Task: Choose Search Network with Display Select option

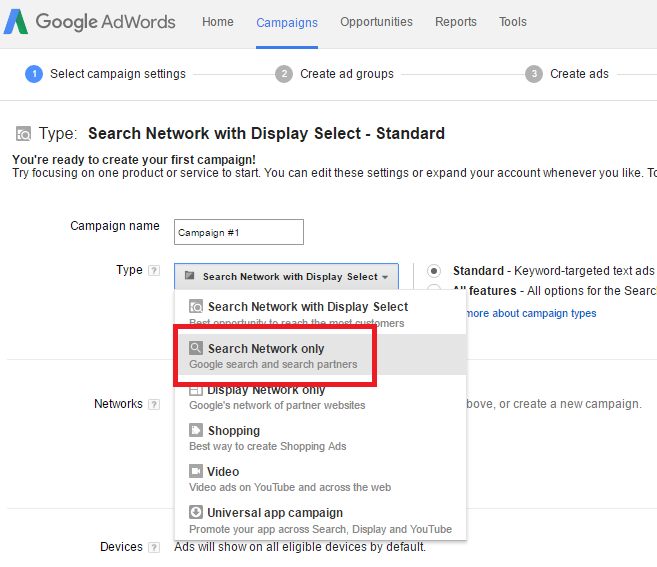Action: click(321, 313)
